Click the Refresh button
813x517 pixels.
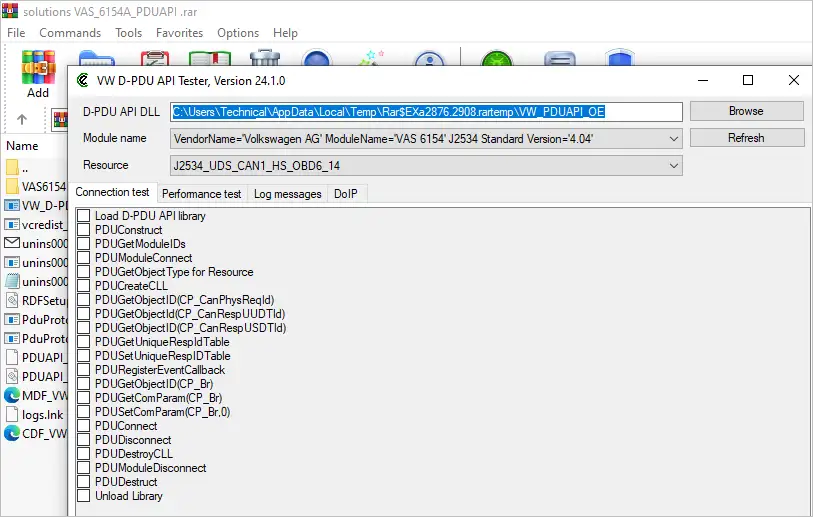746,138
